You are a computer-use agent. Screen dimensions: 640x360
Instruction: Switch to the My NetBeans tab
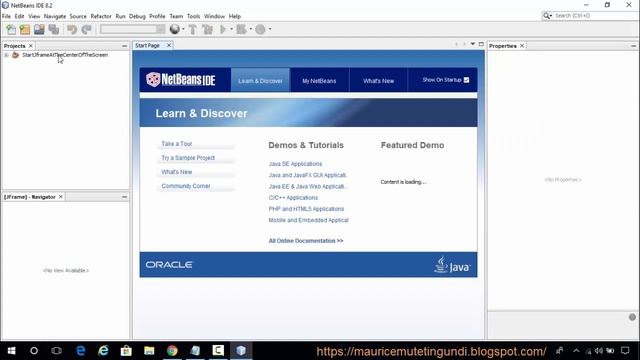click(x=319, y=80)
